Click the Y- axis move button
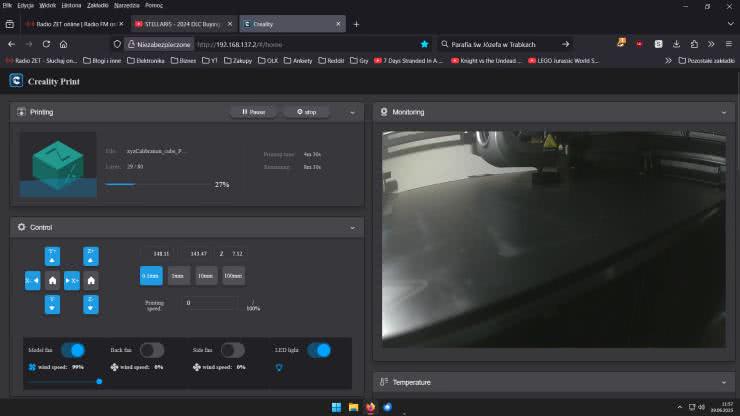Screen dimensions: 740x416 pos(52,305)
